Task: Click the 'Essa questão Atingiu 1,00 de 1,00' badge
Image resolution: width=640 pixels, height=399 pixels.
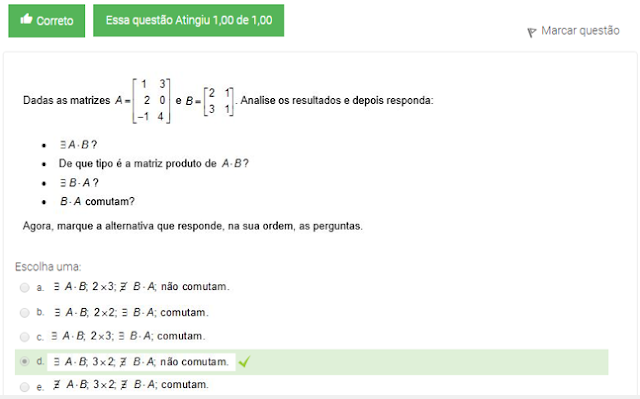Action: (x=189, y=20)
